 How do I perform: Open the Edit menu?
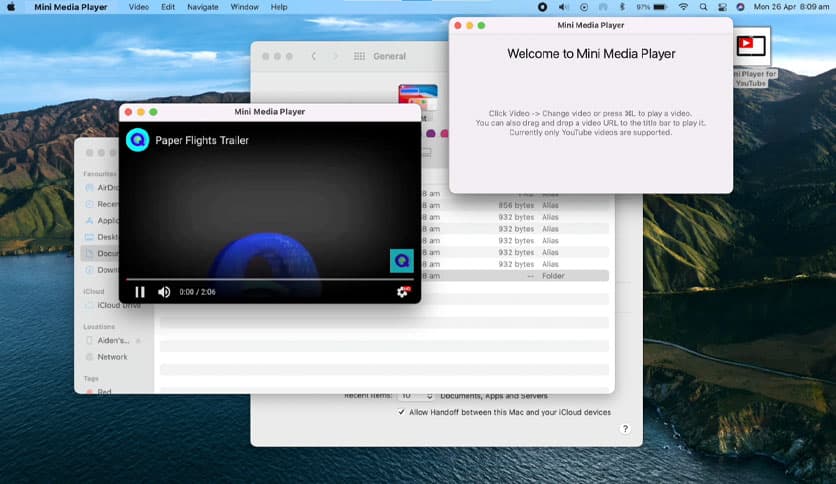pos(168,7)
